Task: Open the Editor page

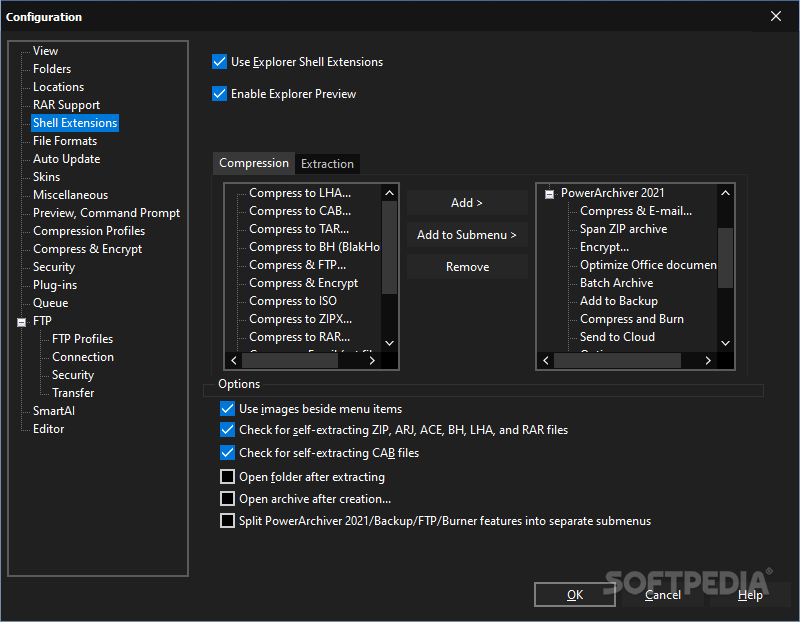Action: point(48,429)
